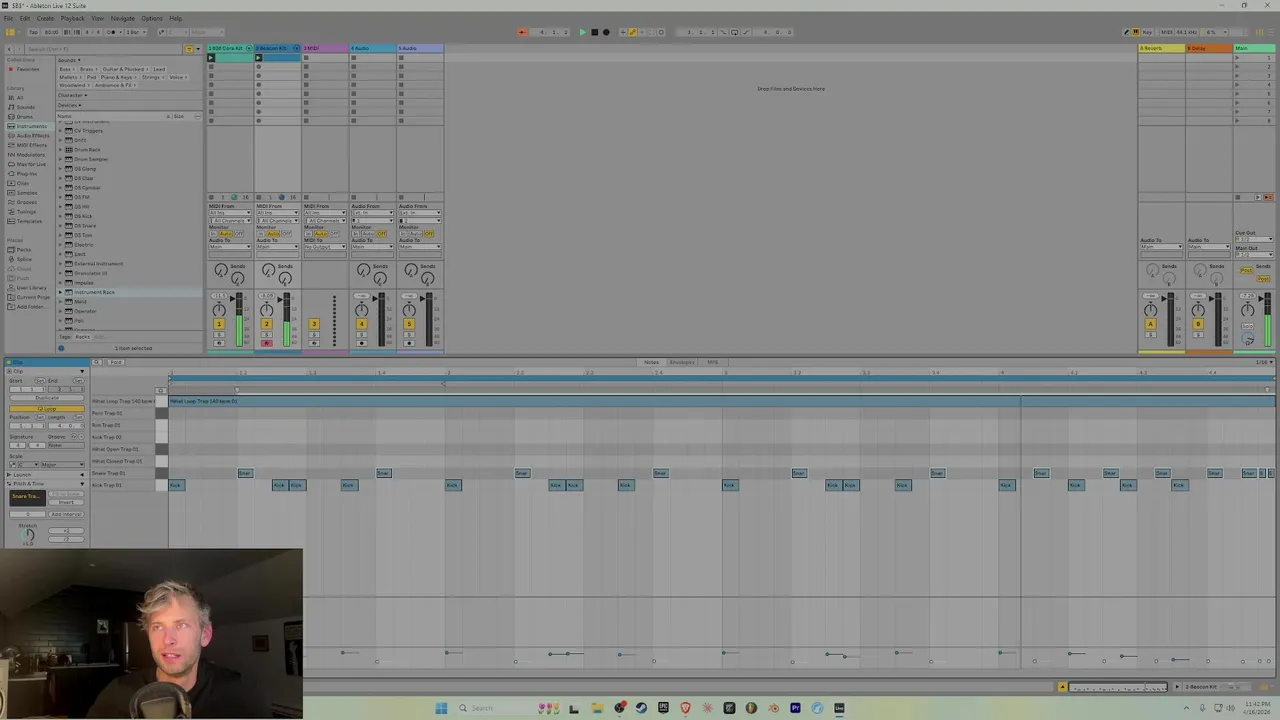
Task: Open the File menu
Action: point(8,18)
